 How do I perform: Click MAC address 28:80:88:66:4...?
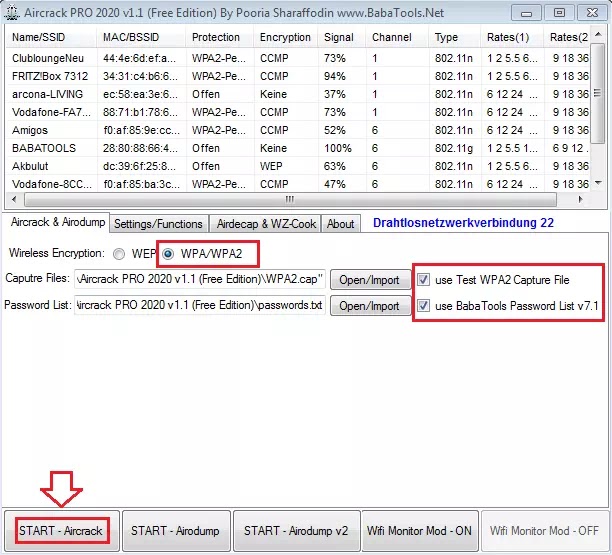(x=140, y=148)
